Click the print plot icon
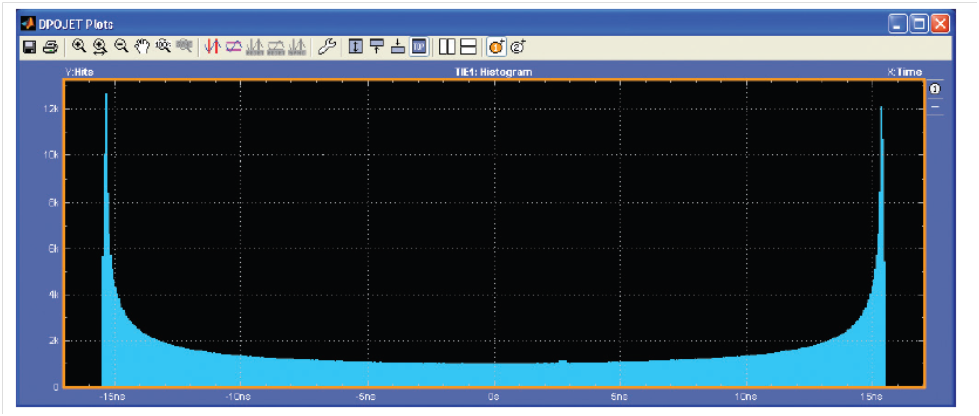 point(49,47)
